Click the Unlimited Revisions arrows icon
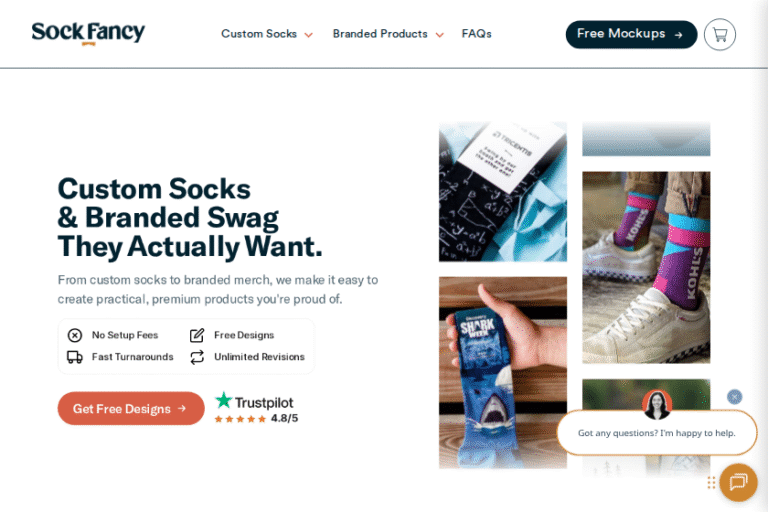 tap(197, 357)
